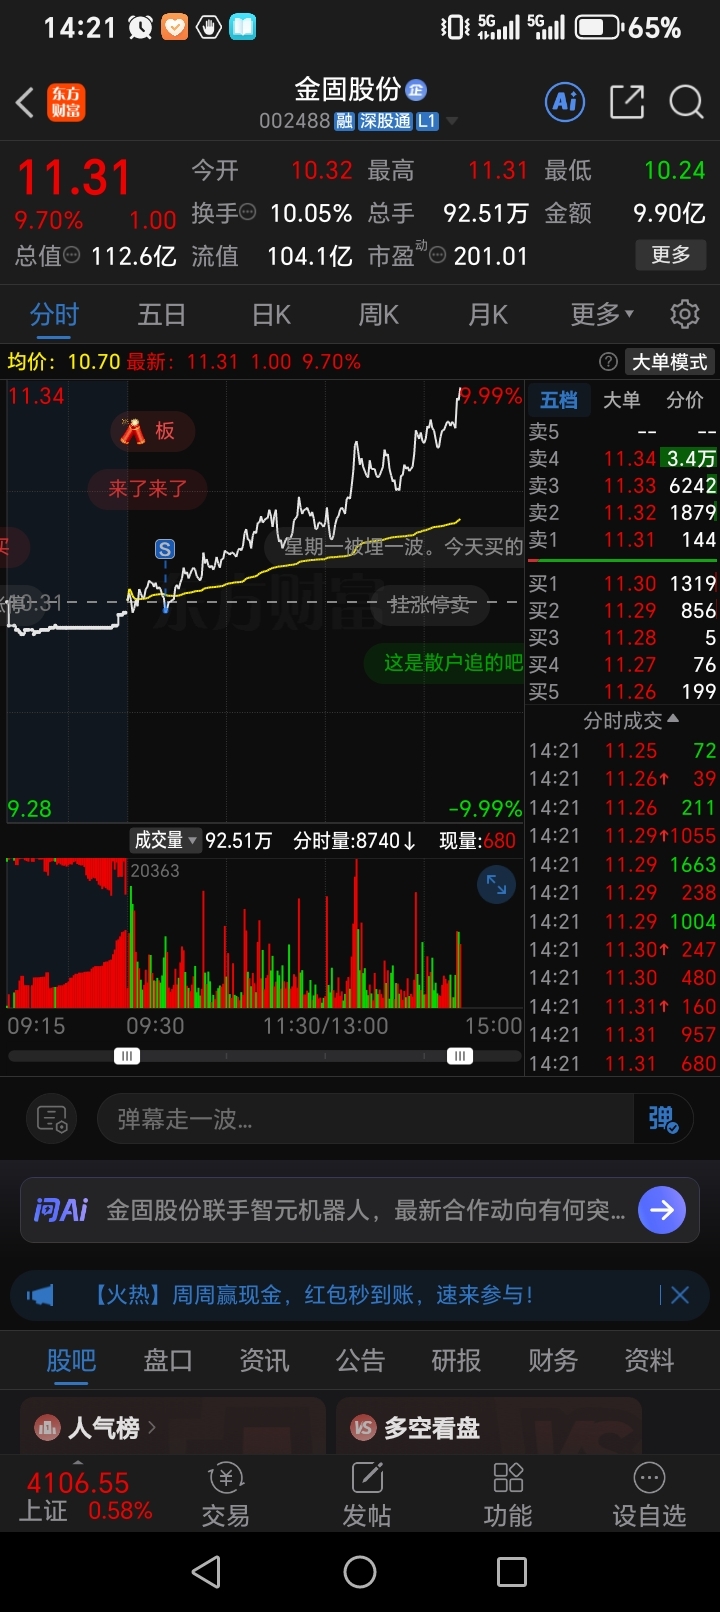This screenshot has height=1612, width=720.
Task: Switch to 分时 chart tab
Action: (54, 315)
